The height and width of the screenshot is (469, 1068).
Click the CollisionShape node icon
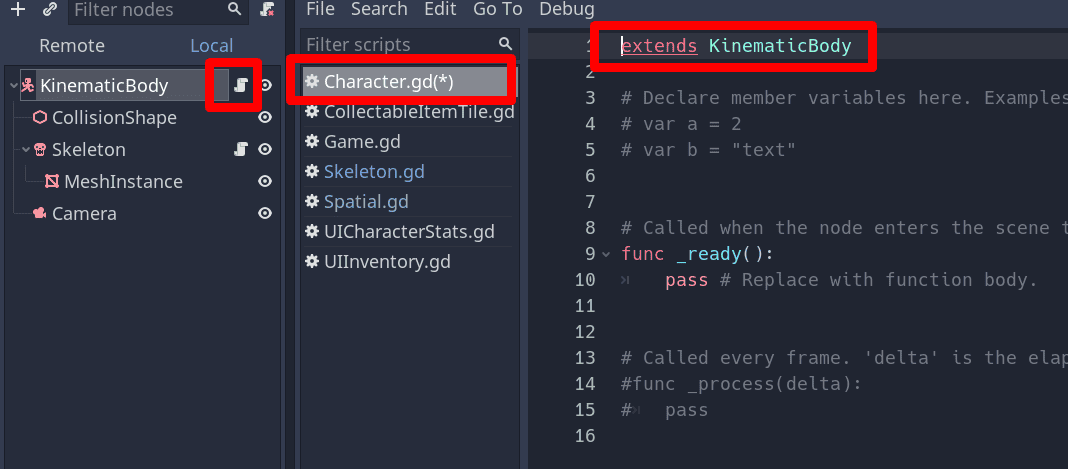[40, 118]
